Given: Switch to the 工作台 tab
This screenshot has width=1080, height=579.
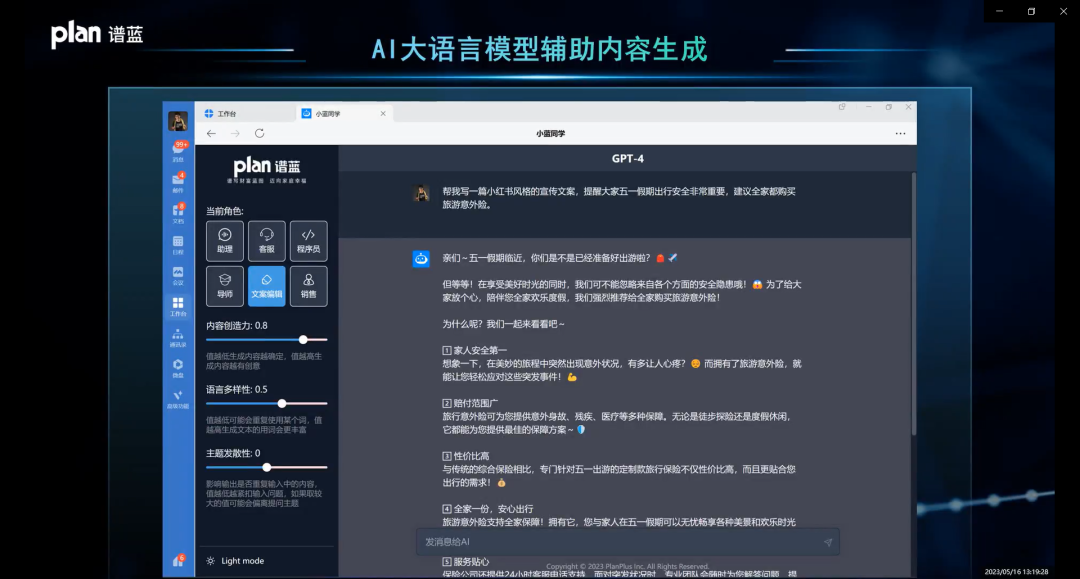Looking at the screenshot, I should [246, 114].
